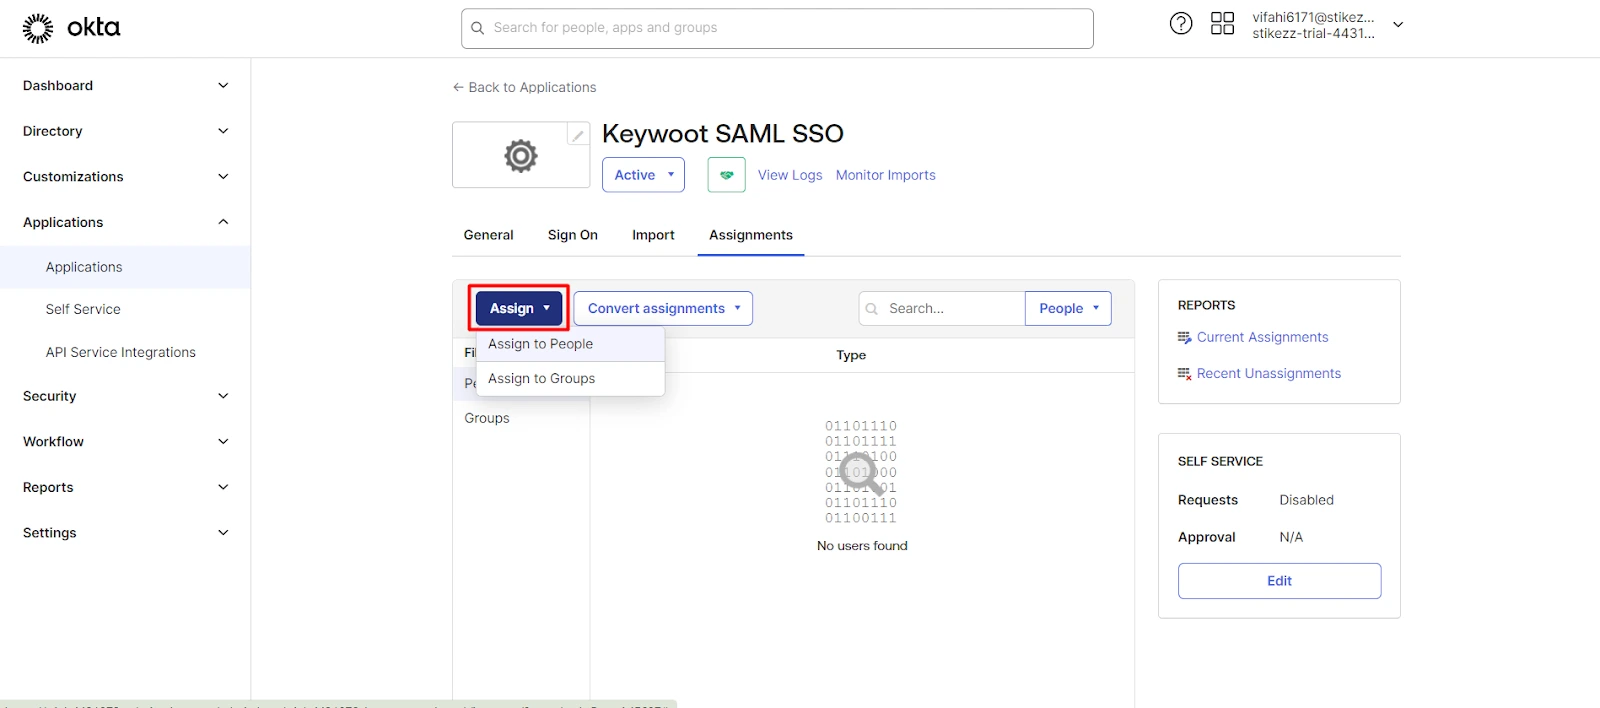Viewport: 1600px width, 708px height.
Task: Expand the Dashboard sidebar section
Action: pos(223,86)
